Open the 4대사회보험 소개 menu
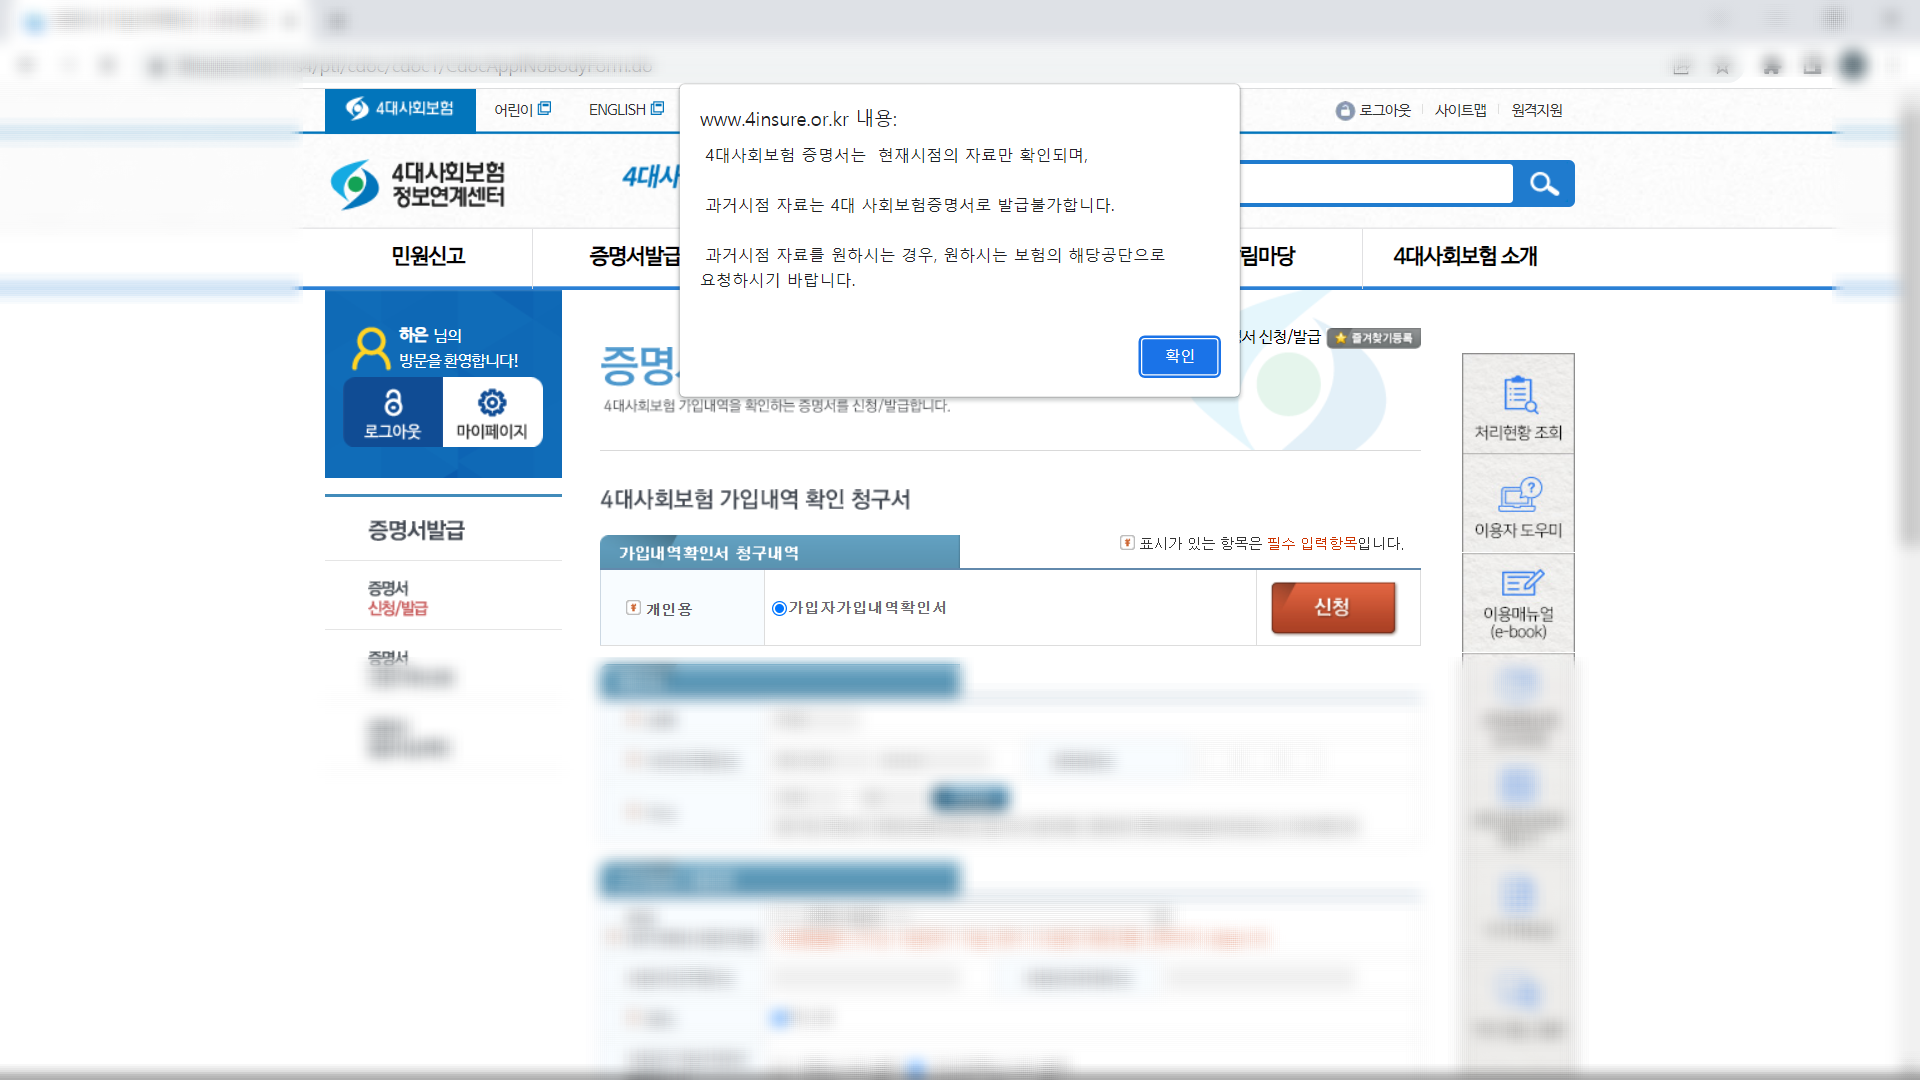Image resolution: width=1920 pixels, height=1080 pixels. [x=1464, y=256]
